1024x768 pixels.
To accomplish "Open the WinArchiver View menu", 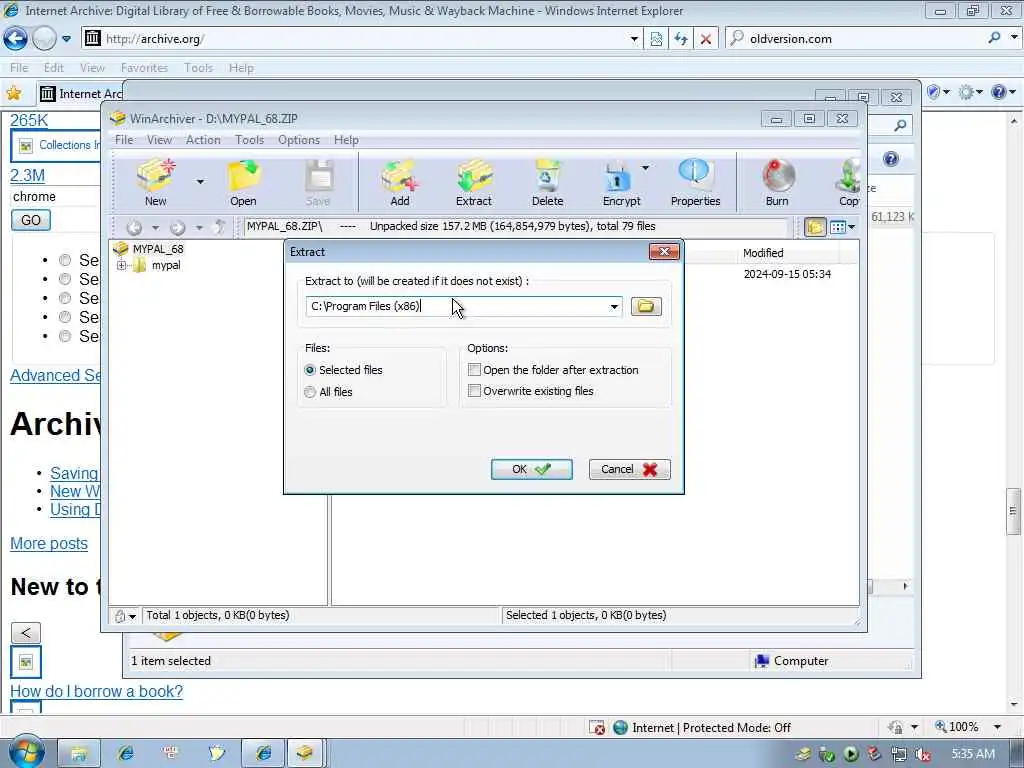I will (x=159, y=140).
